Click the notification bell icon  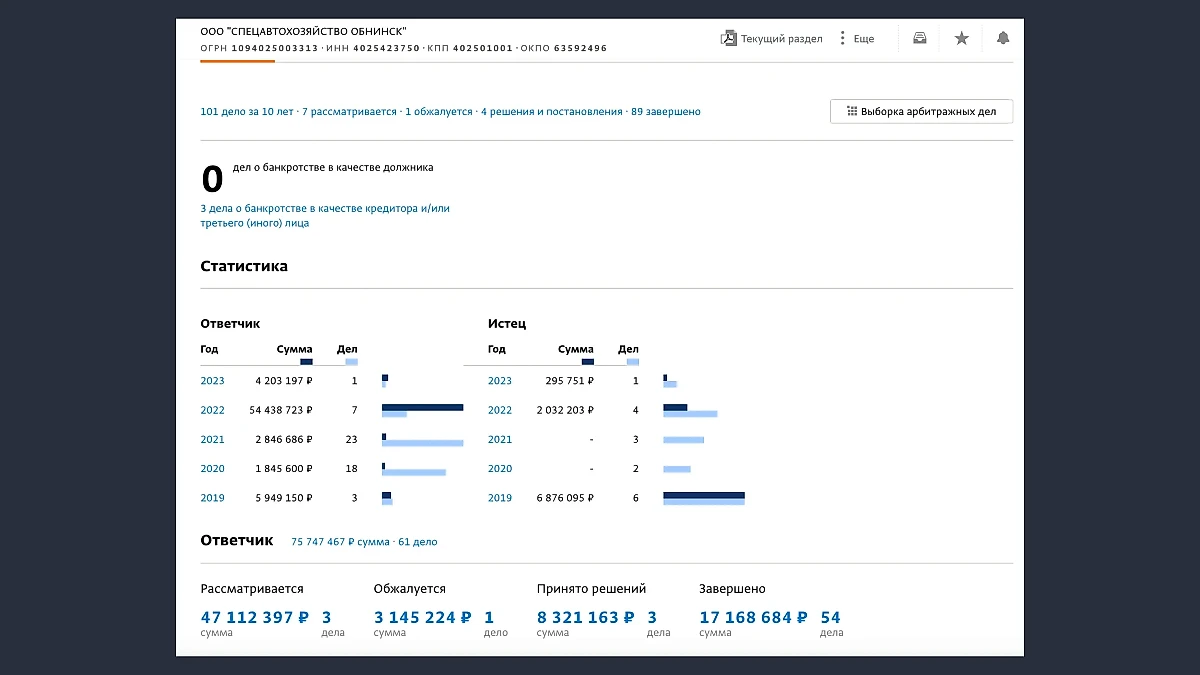coord(1003,38)
